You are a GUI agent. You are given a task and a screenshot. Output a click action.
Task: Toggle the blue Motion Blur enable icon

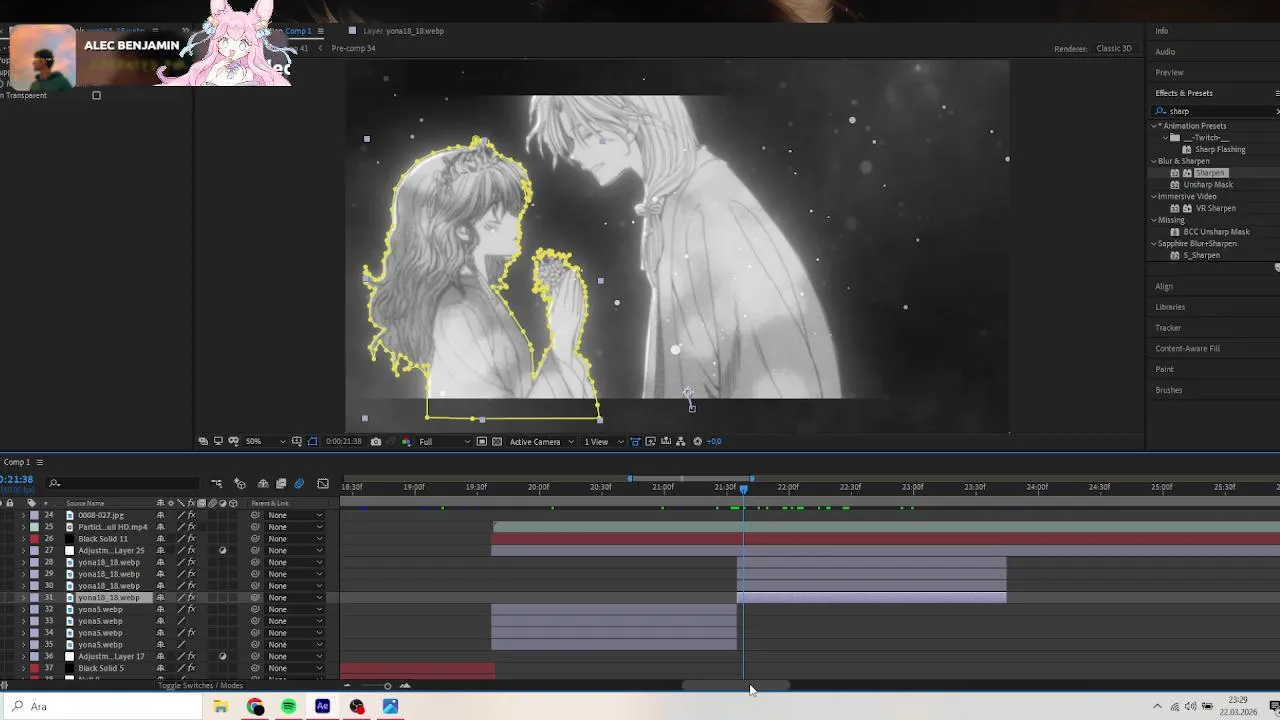[299, 484]
